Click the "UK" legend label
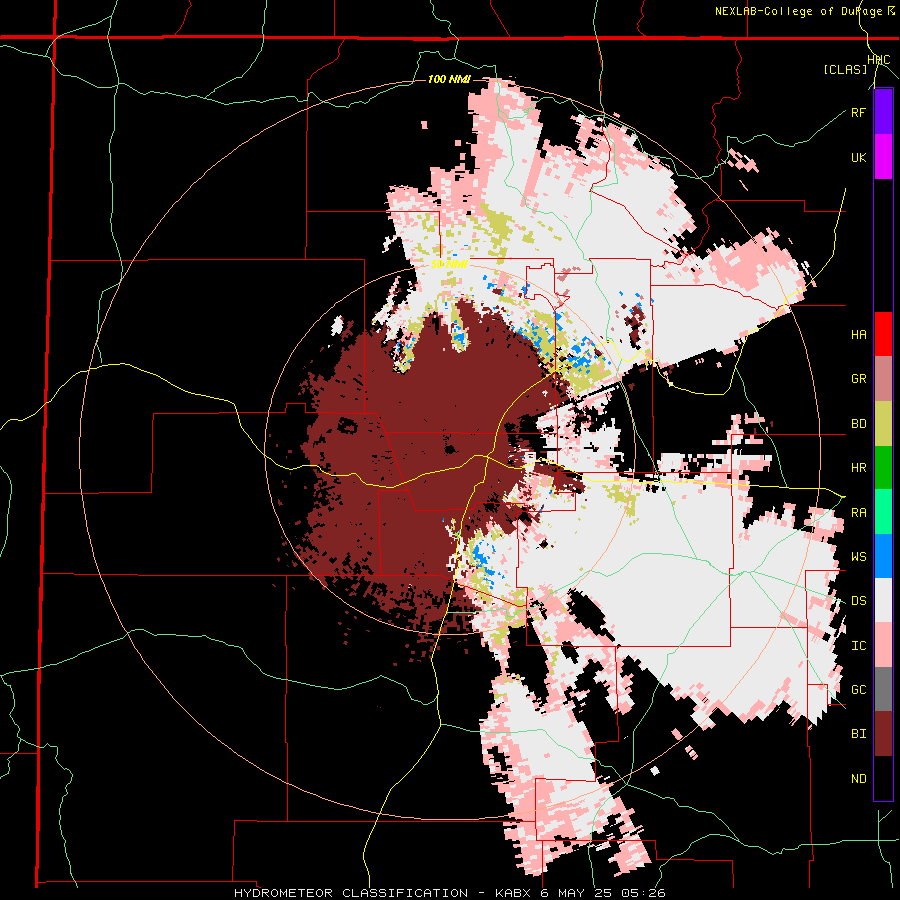 tap(858, 157)
